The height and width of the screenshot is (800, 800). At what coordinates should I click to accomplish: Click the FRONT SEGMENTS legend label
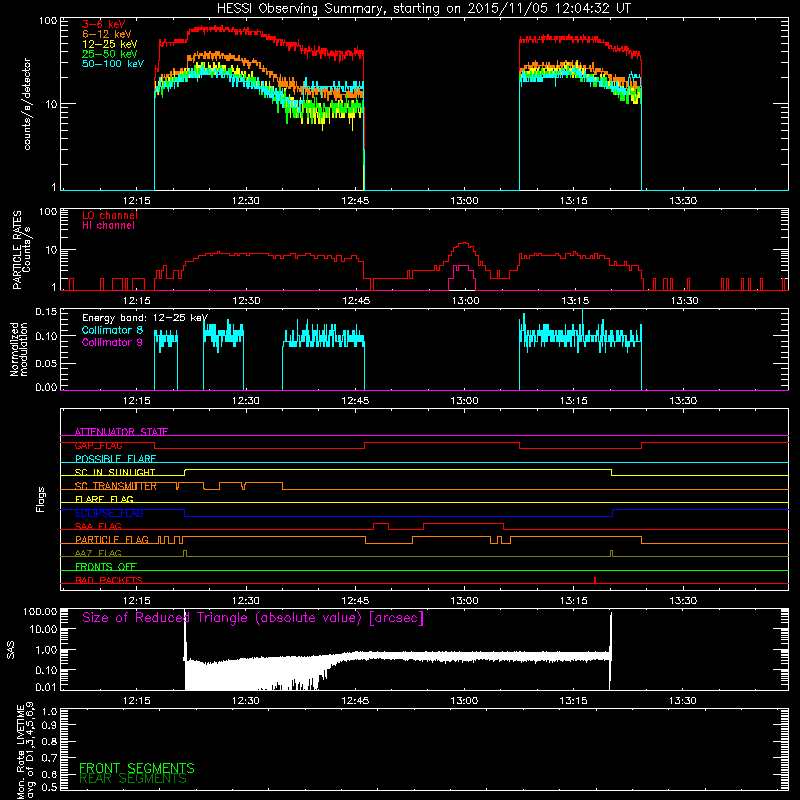point(137,768)
